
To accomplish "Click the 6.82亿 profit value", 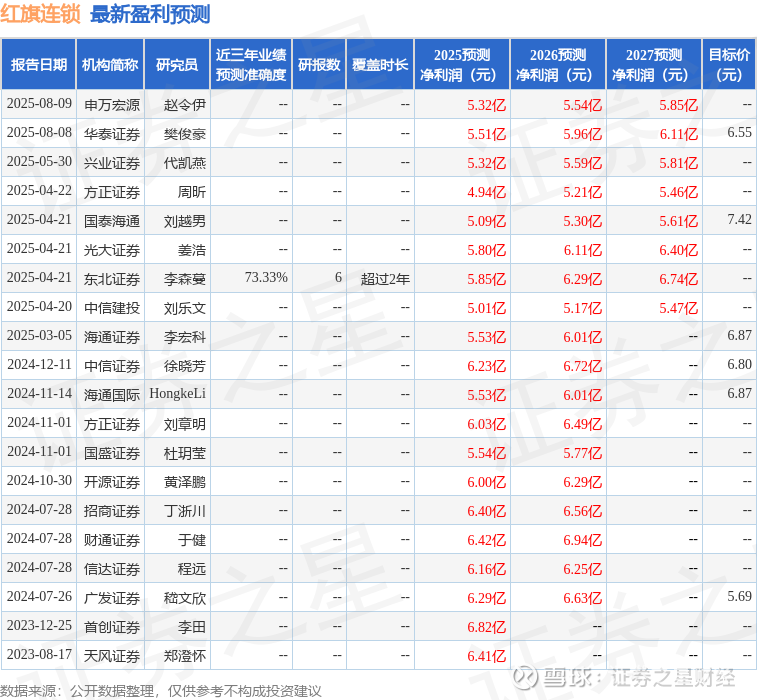I will (487, 627).
